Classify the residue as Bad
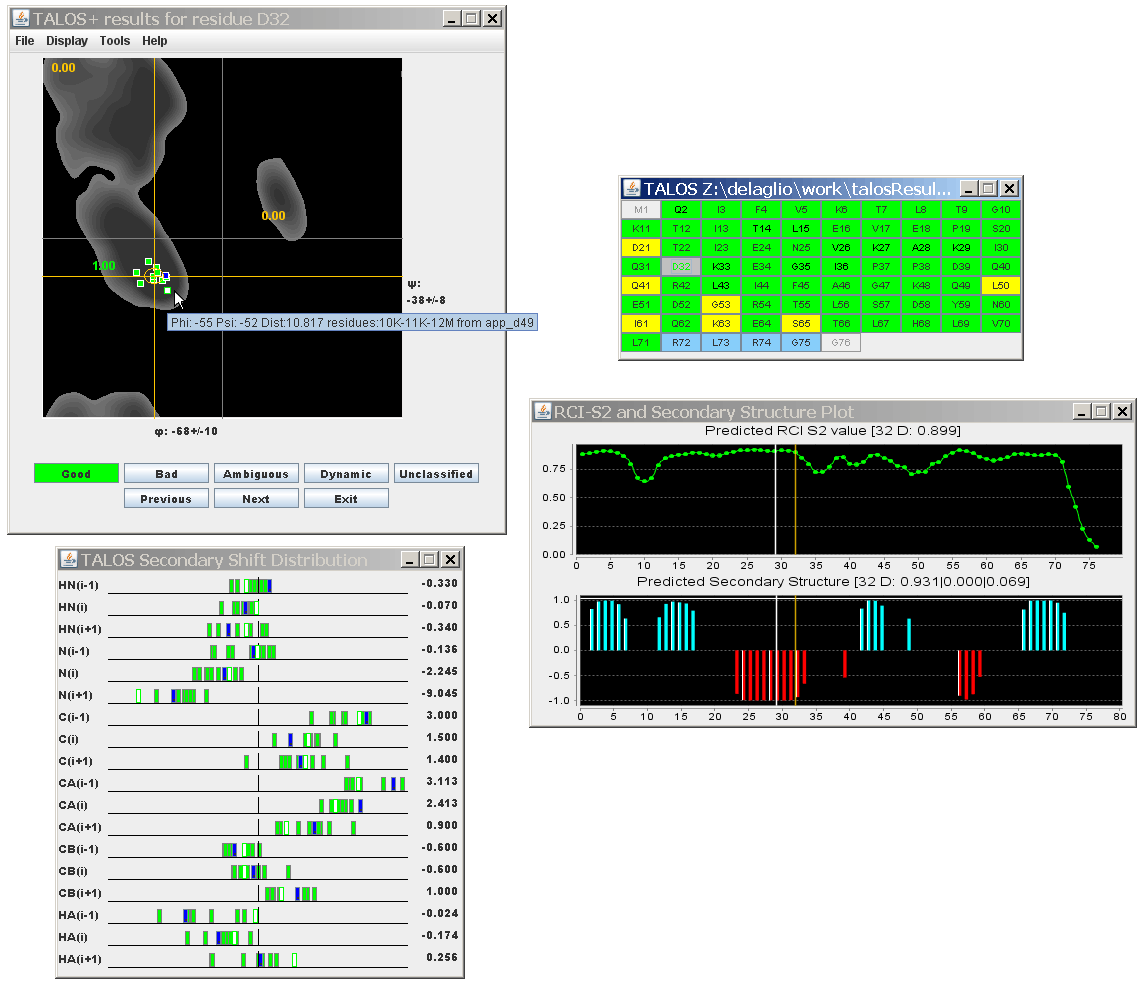 (x=166, y=474)
